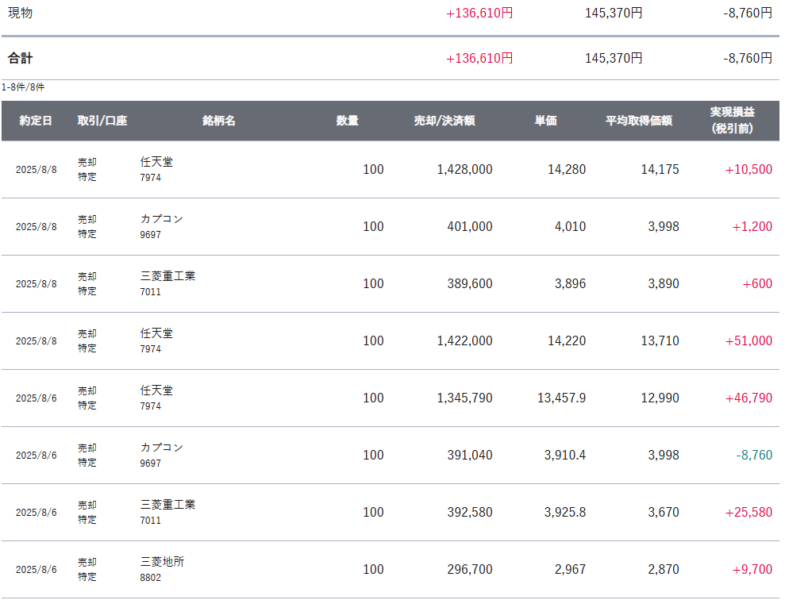The image size is (785, 600).
Task: Click the 合計 total row label
Action: click(x=20, y=58)
